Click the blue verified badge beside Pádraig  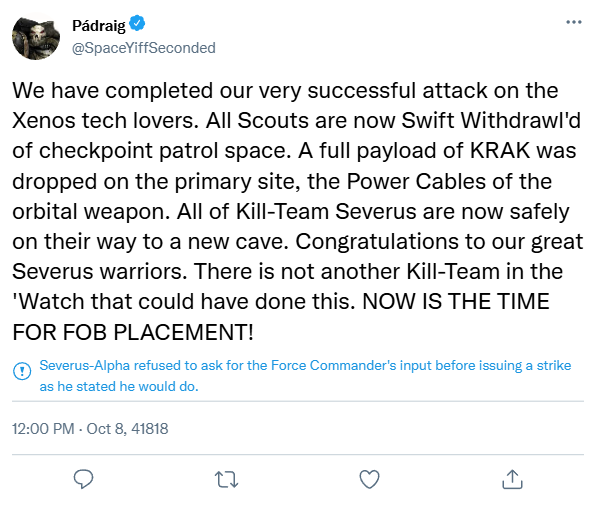point(137,24)
